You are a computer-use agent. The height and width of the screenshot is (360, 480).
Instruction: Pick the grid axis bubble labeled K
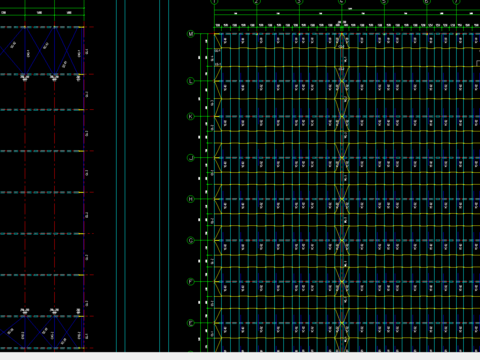pyautogui.click(x=191, y=116)
